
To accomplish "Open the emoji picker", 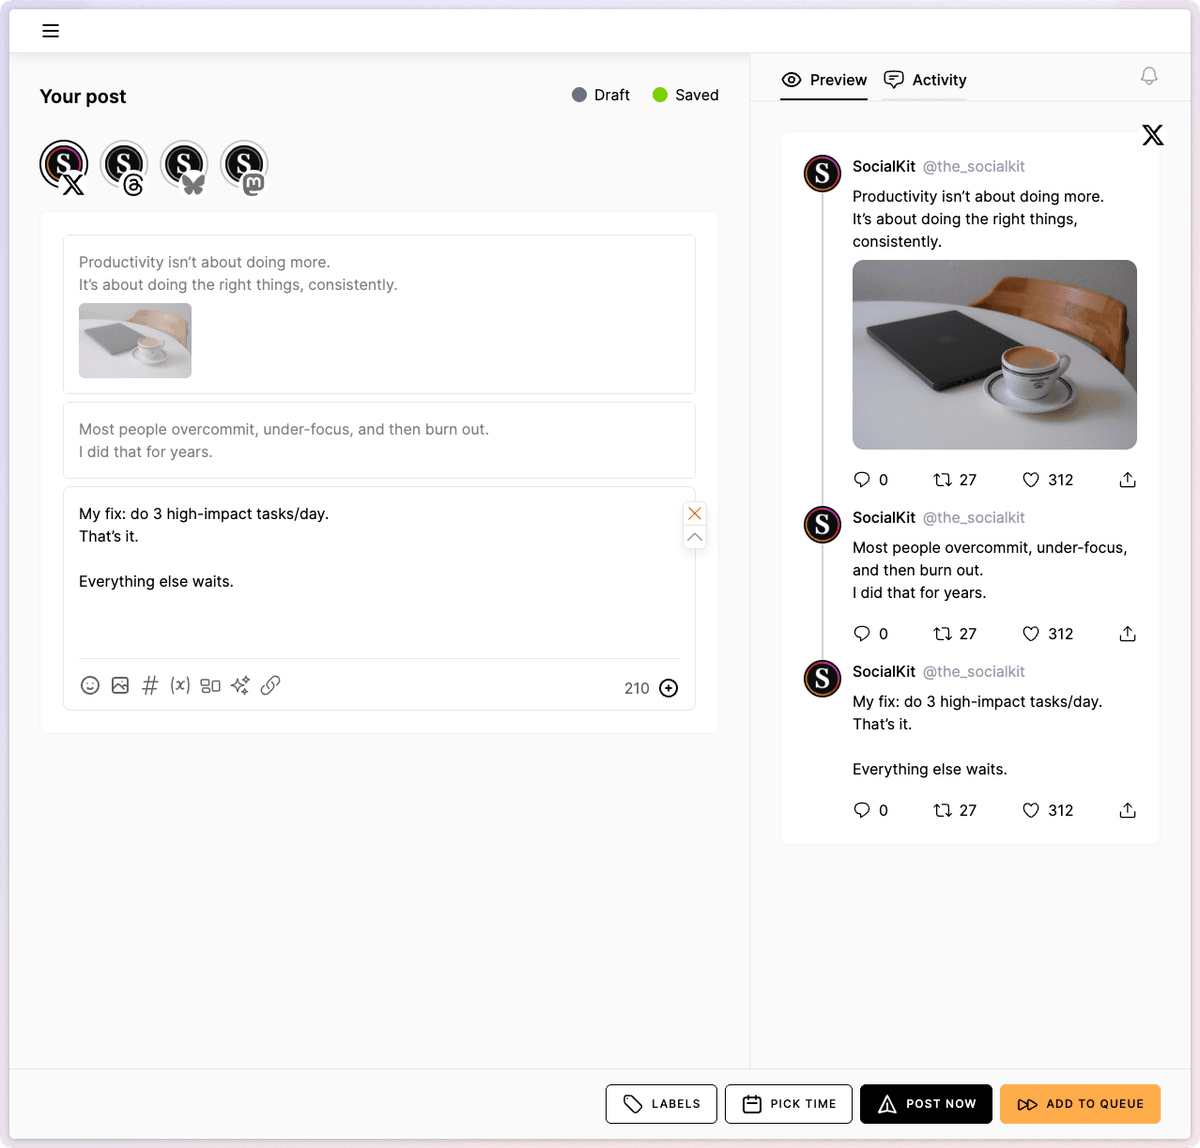I will [90, 686].
